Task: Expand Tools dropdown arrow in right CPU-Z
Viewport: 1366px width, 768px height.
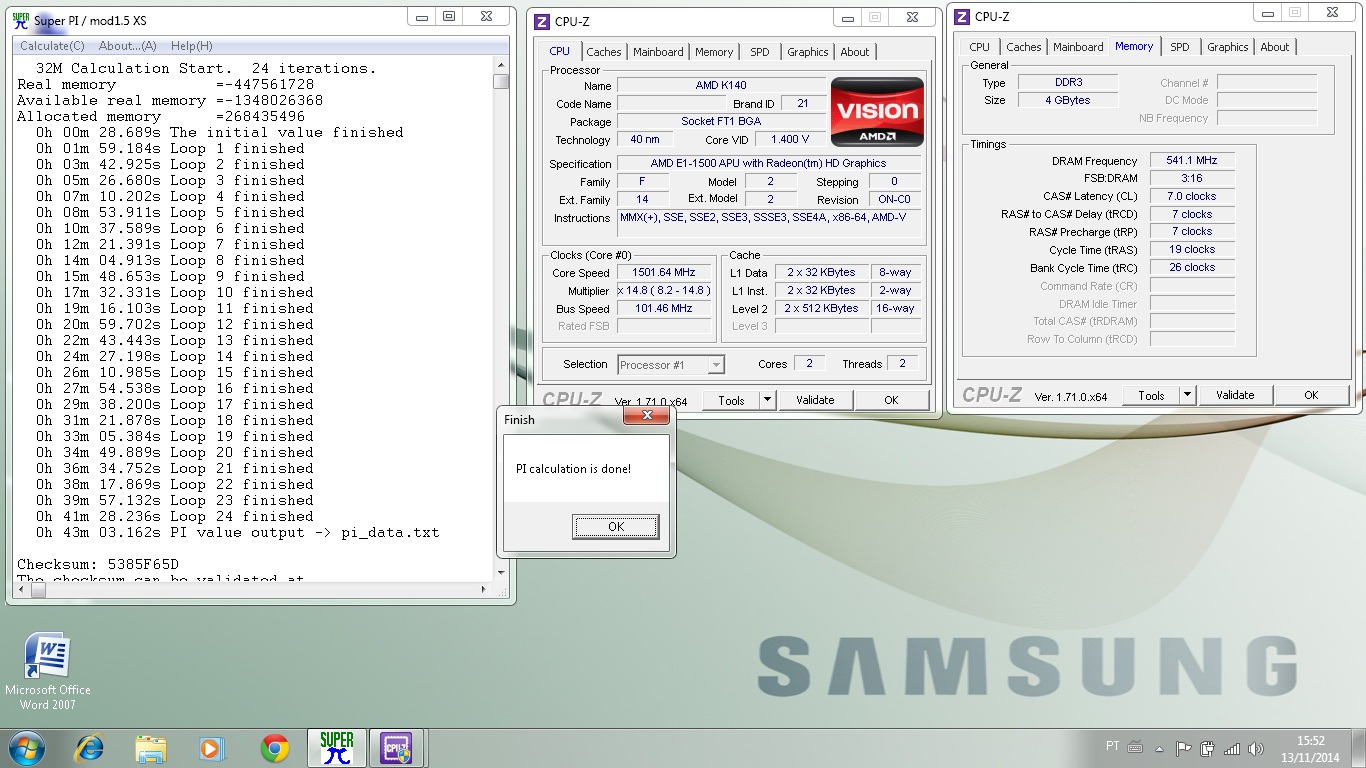Action: (1188, 395)
